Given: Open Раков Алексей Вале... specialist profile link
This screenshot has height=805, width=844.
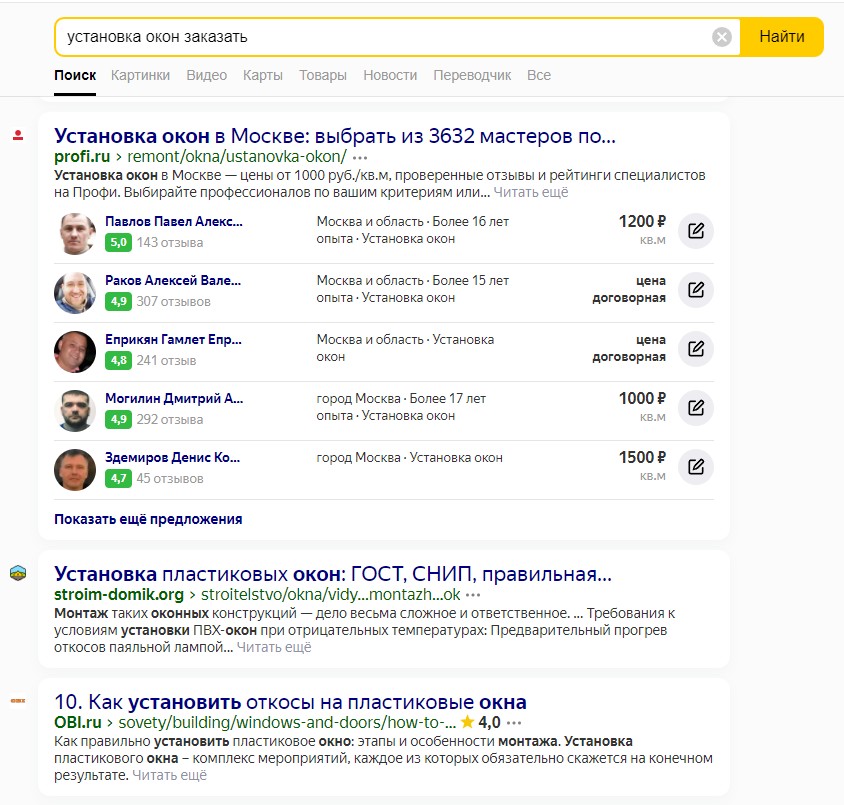Looking at the screenshot, I should coord(173,280).
